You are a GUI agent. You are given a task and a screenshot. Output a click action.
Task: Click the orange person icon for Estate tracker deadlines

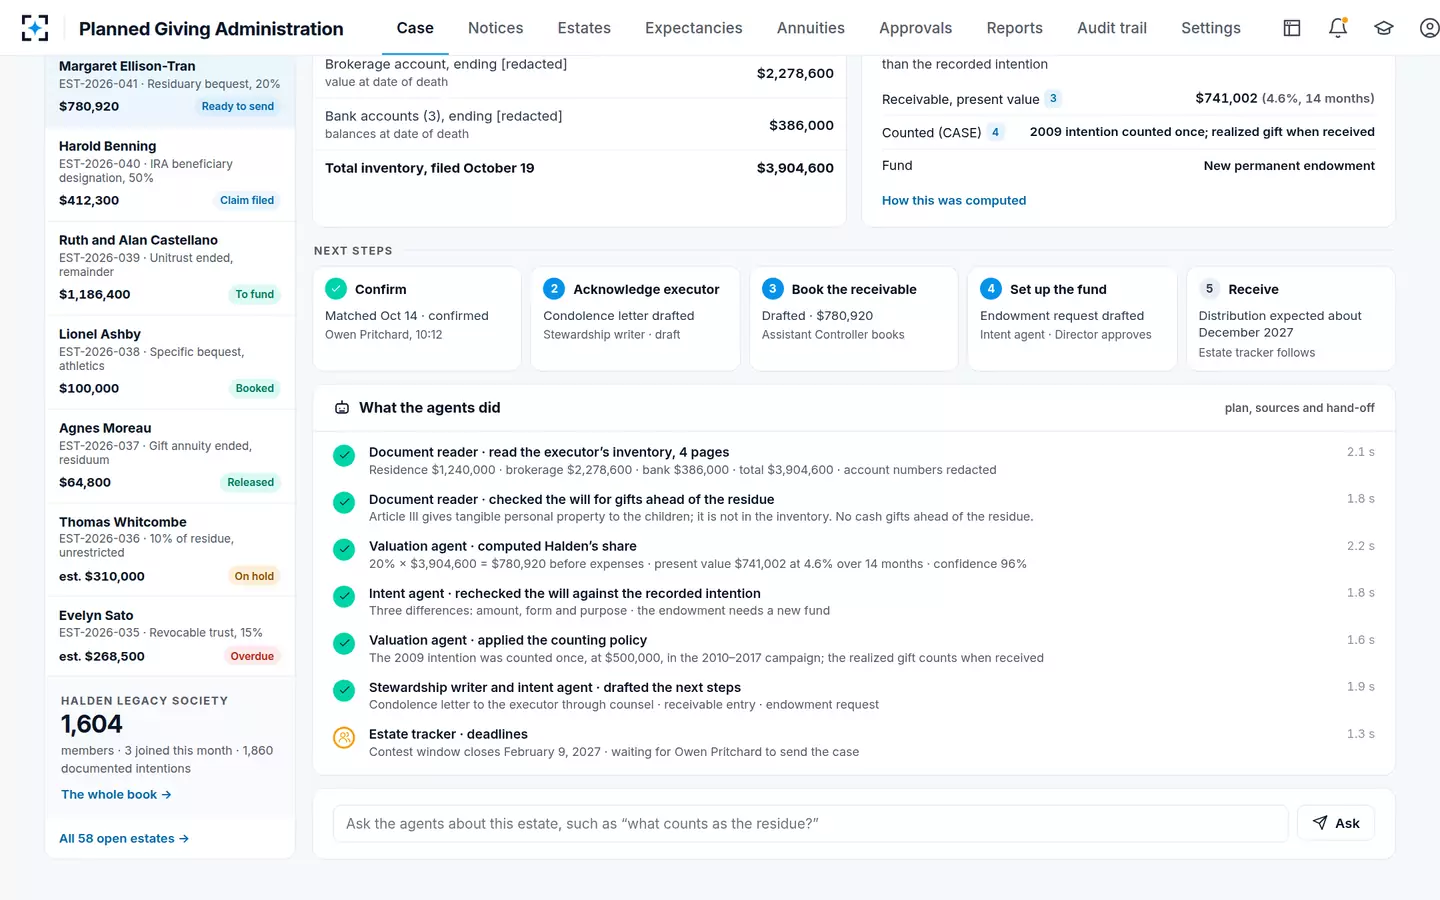pyautogui.click(x=344, y=738)
